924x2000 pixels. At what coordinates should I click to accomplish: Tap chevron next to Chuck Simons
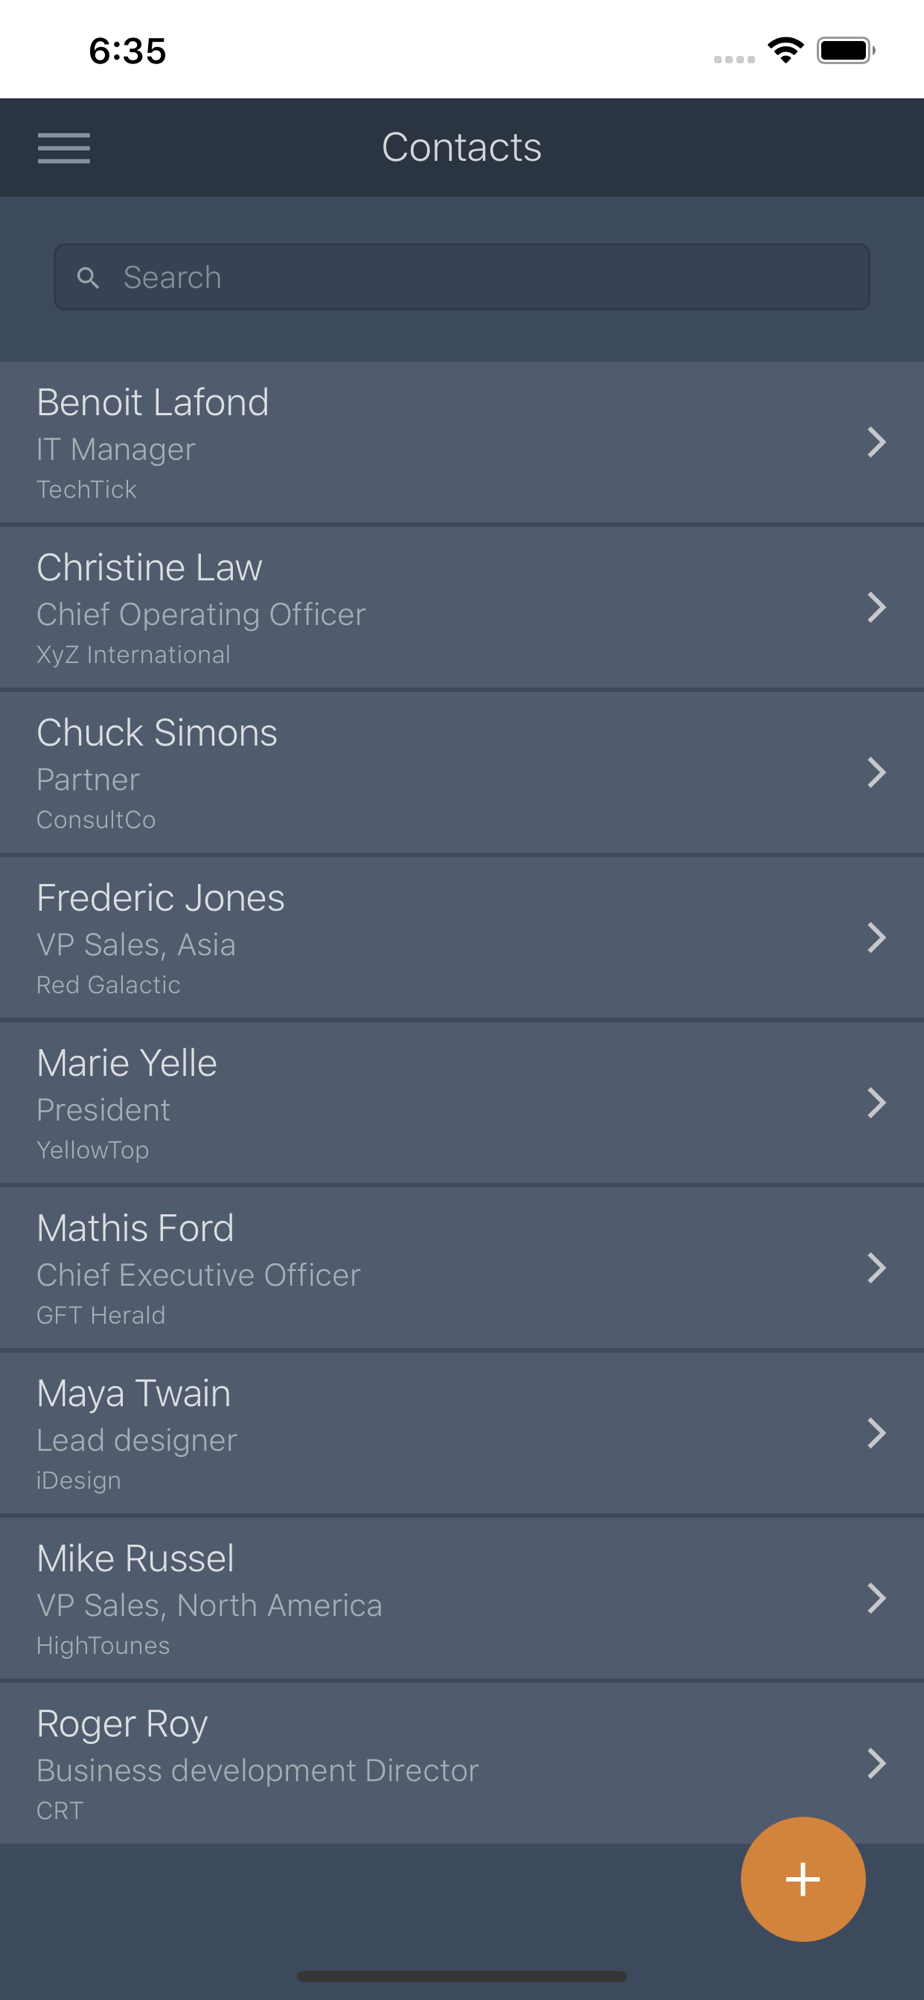tap(877, 772)
